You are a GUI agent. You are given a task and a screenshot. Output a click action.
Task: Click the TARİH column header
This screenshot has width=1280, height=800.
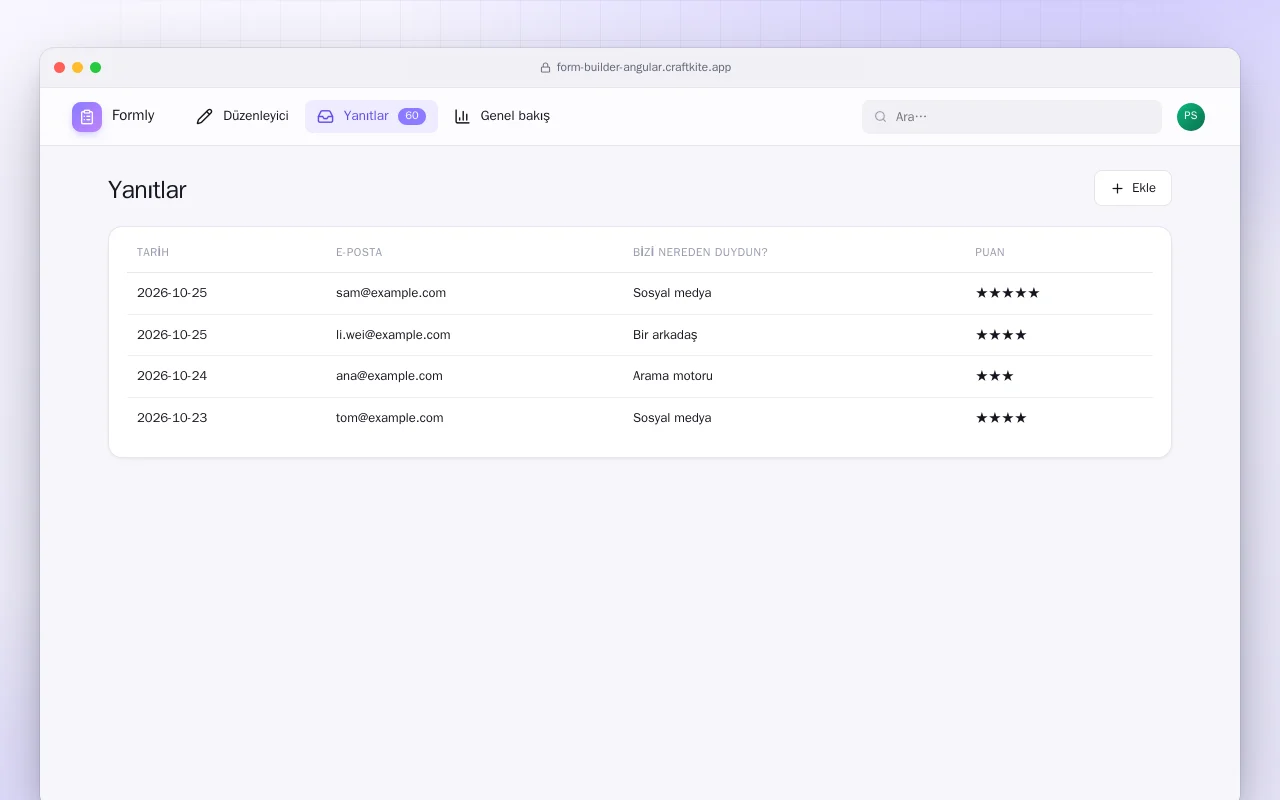pos(153,252)
